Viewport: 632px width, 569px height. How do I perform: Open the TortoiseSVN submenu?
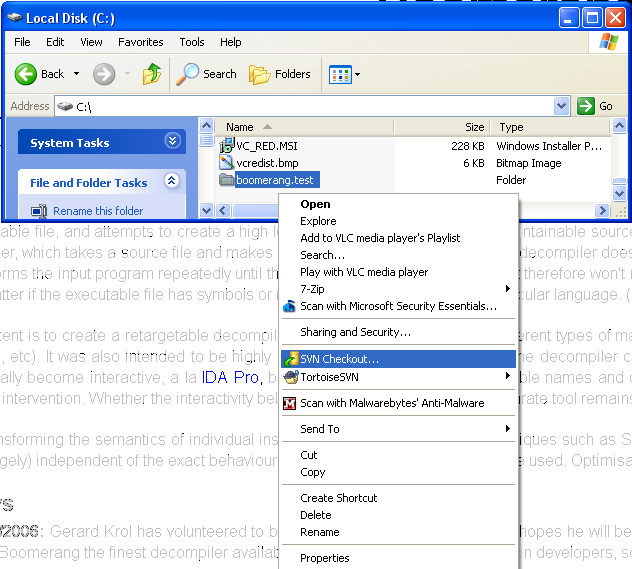pyautogui.click(x=328, y=377)
